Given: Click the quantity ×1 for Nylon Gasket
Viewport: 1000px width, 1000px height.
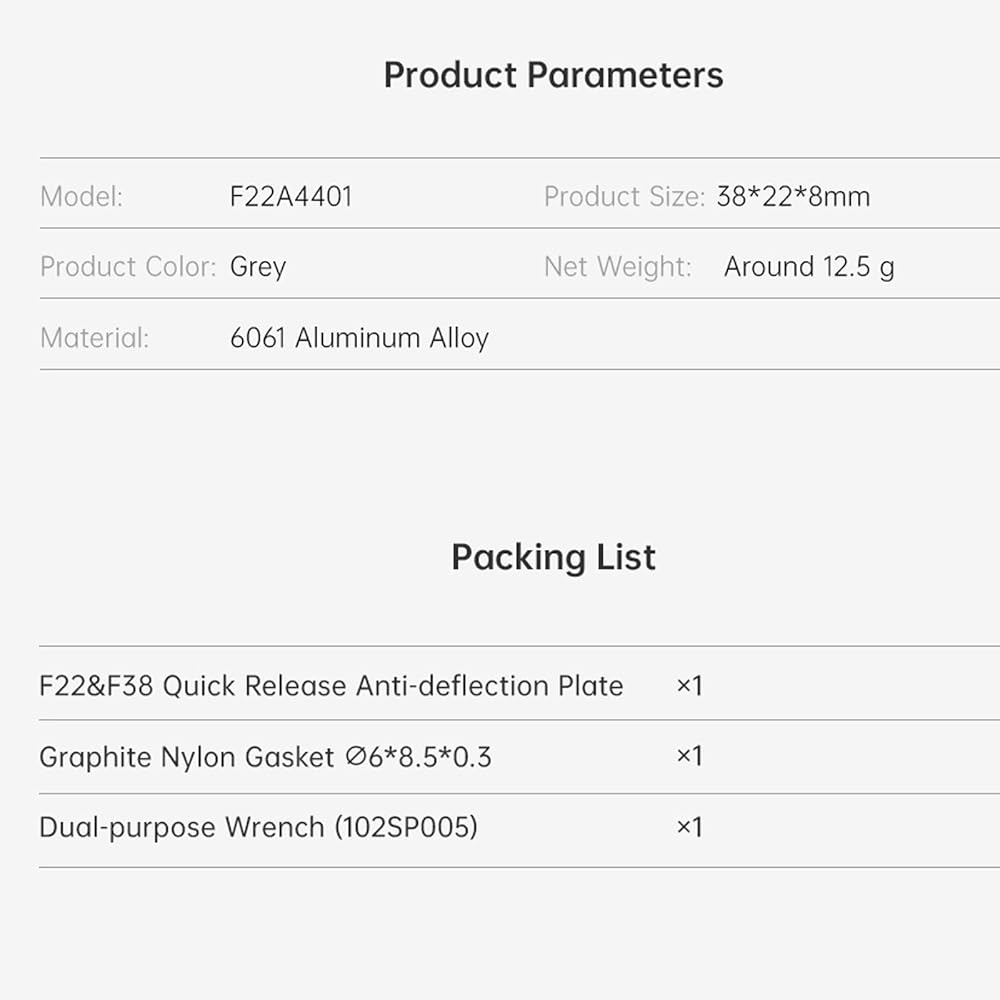Looking at the screenshot, I should (689, 757).
